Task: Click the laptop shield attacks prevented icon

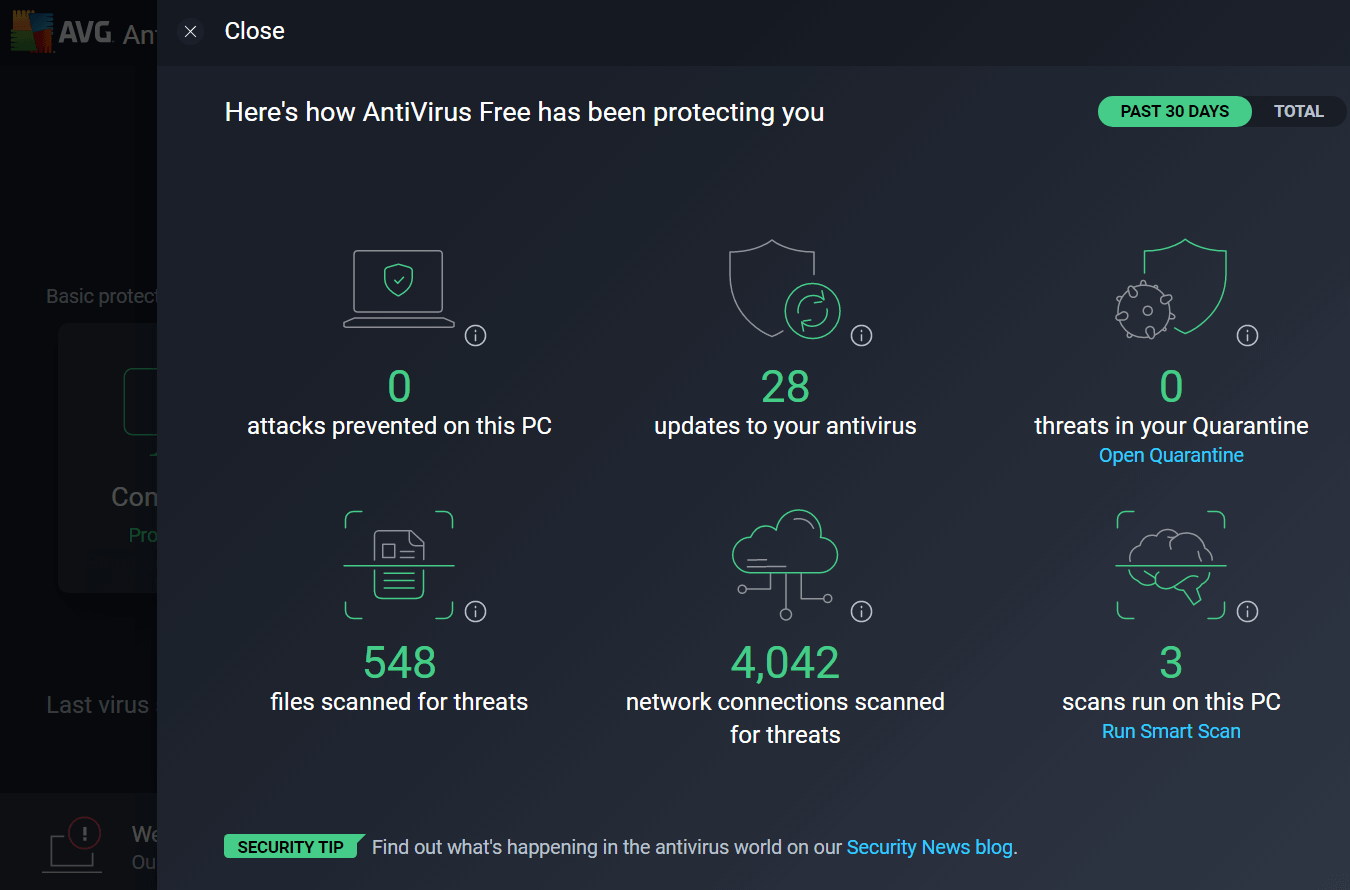Action: coord(399,289)
